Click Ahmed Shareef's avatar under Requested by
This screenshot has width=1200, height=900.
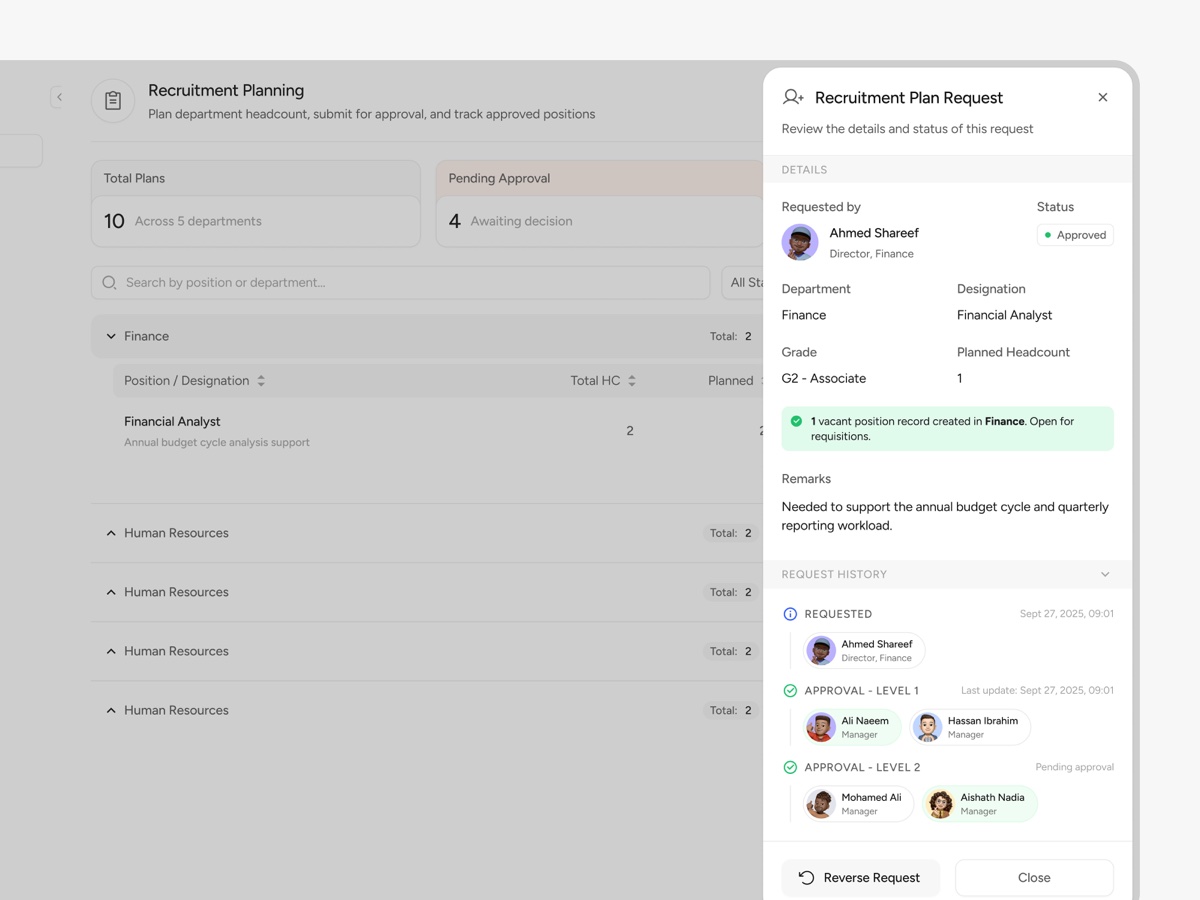pos(800,242)
